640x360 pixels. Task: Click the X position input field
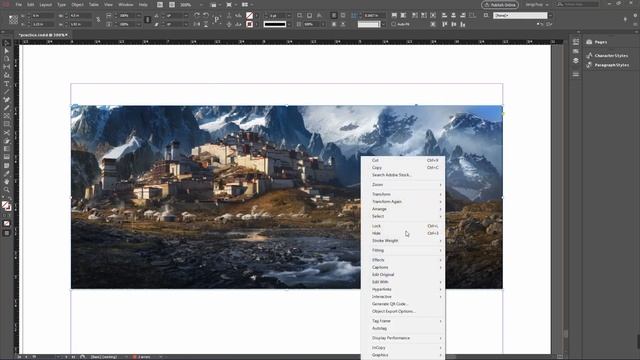point(42,16)
